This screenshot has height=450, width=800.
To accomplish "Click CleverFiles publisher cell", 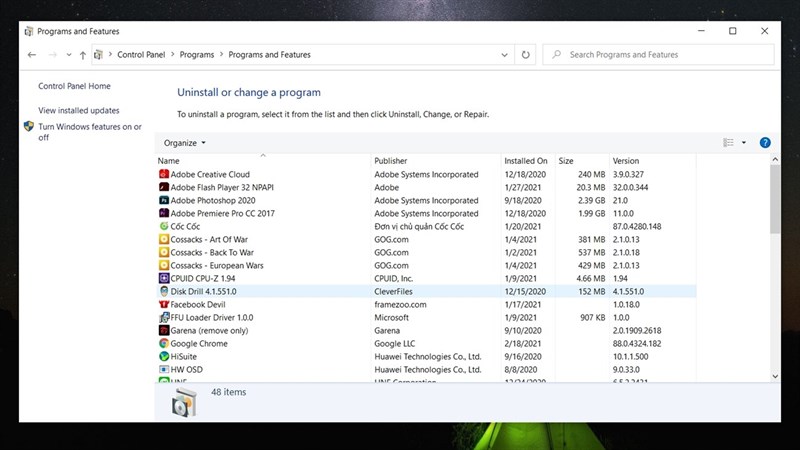I will point(393,291).
